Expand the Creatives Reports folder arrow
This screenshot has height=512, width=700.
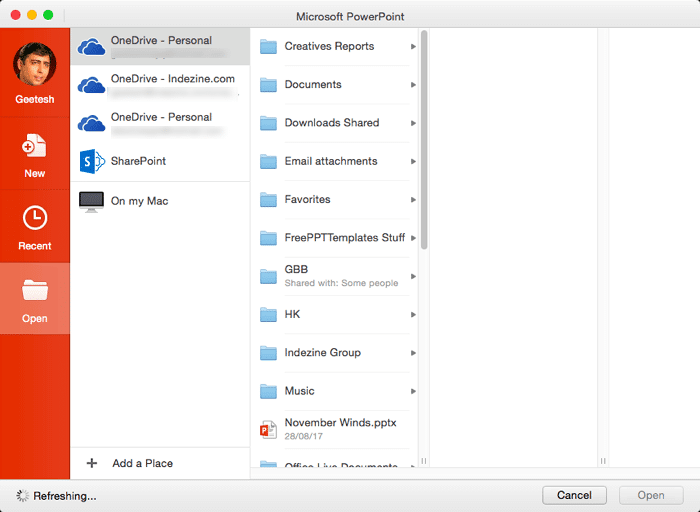413,47
